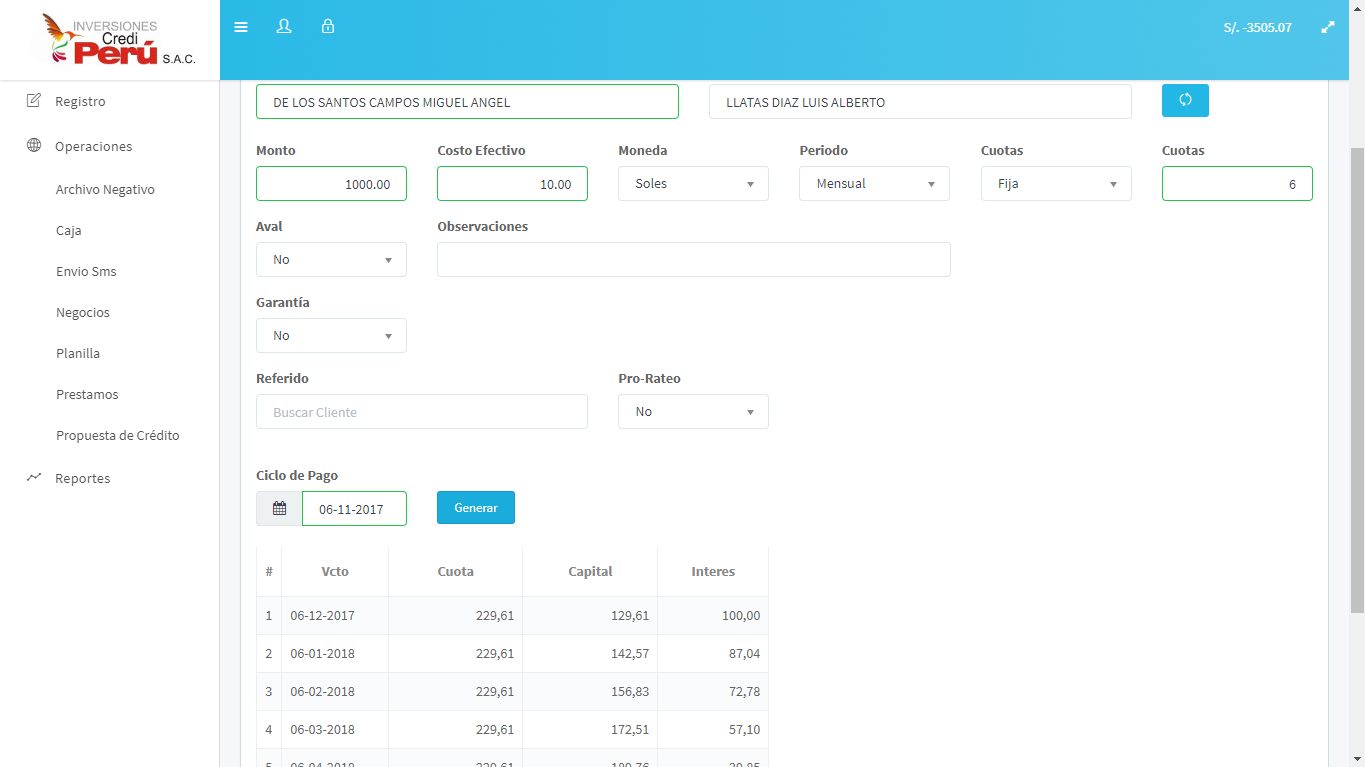Click the interest value 72,78
This screenshot has height=767, width=1365.
(x=744, y=692)
